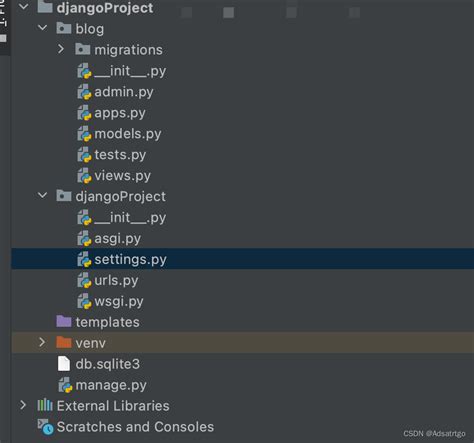
Task: Select views.py in the blog folder
Action: pos(122,176)
